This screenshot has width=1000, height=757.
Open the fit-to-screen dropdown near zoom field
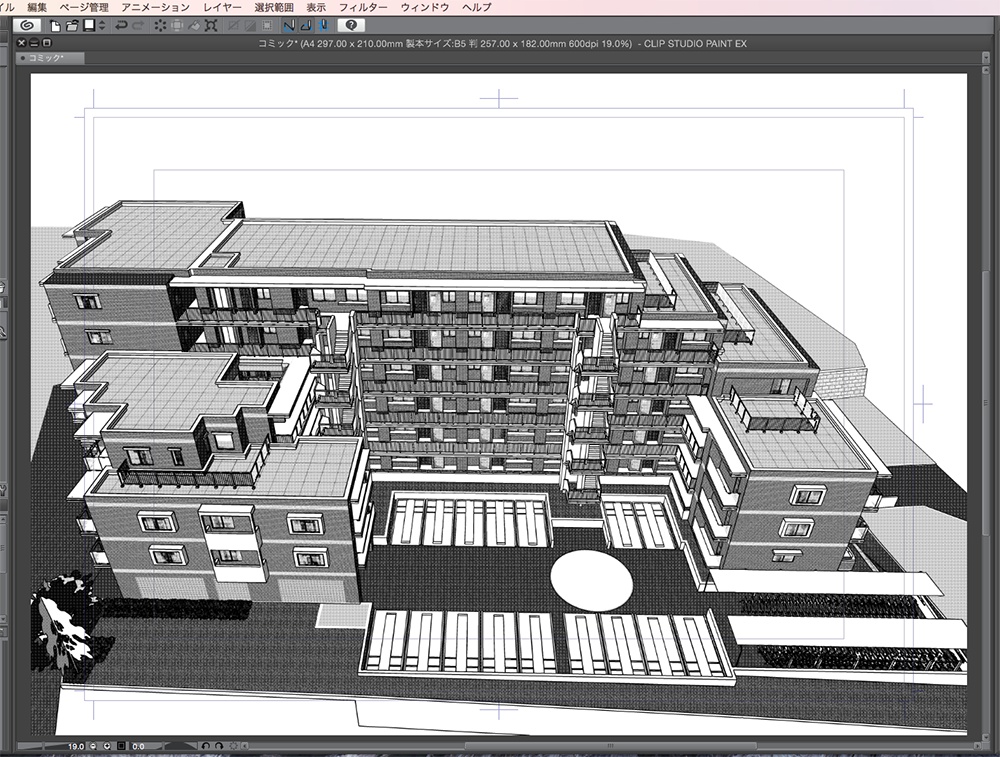(107, 747)
